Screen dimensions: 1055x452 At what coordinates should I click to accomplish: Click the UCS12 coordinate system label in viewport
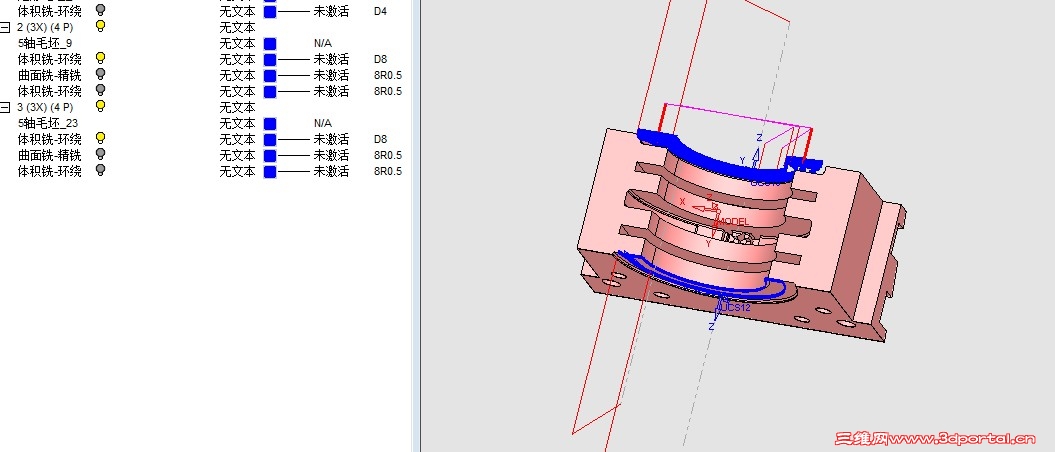(x=737, y=307)
